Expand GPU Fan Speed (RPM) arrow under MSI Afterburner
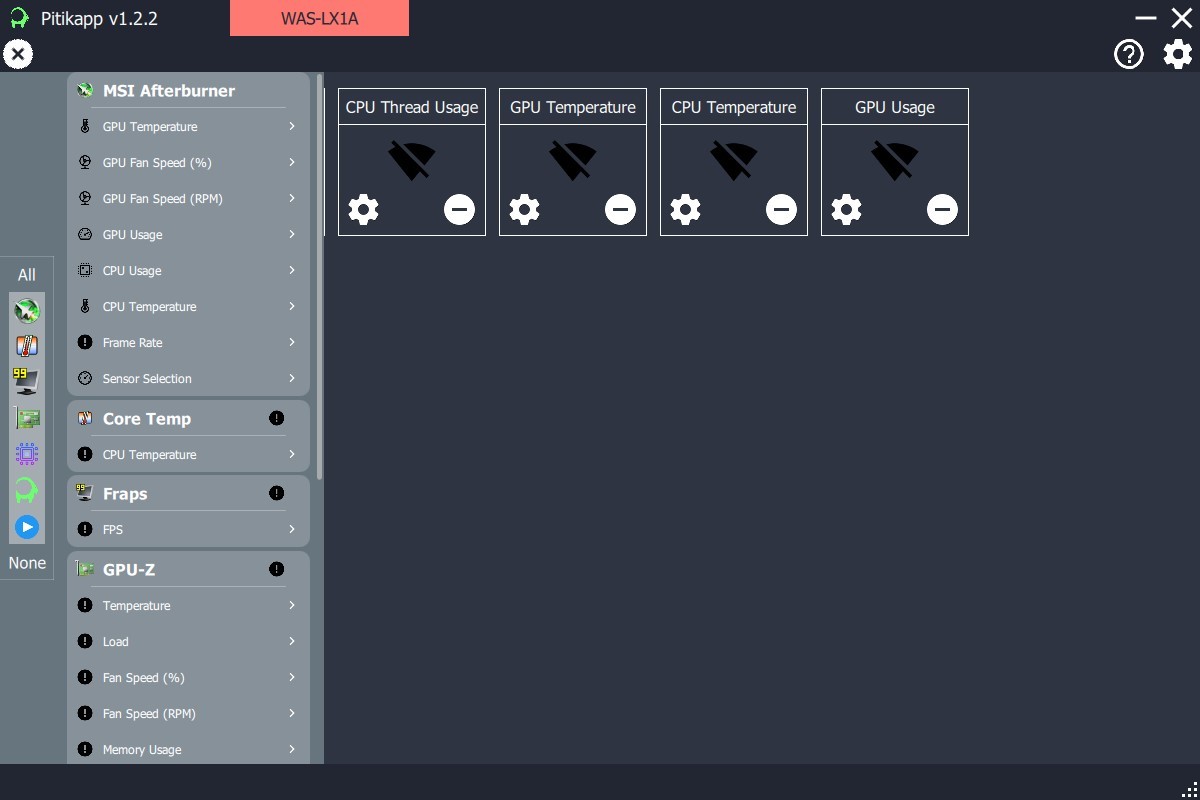The image size is (1200, 800). click(292, 198)
